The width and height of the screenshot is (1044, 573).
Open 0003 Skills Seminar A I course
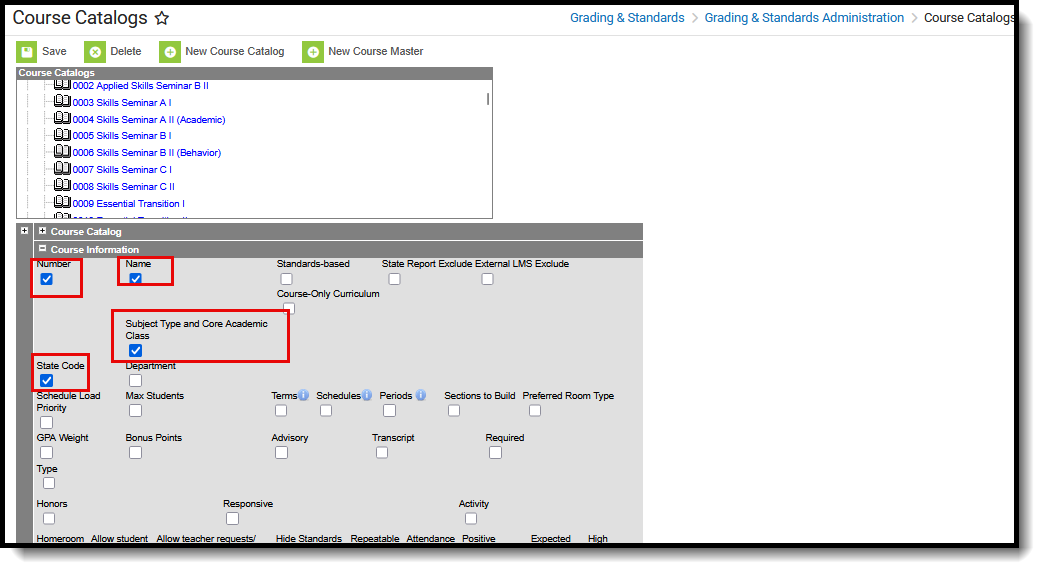[x=122, y=102]
